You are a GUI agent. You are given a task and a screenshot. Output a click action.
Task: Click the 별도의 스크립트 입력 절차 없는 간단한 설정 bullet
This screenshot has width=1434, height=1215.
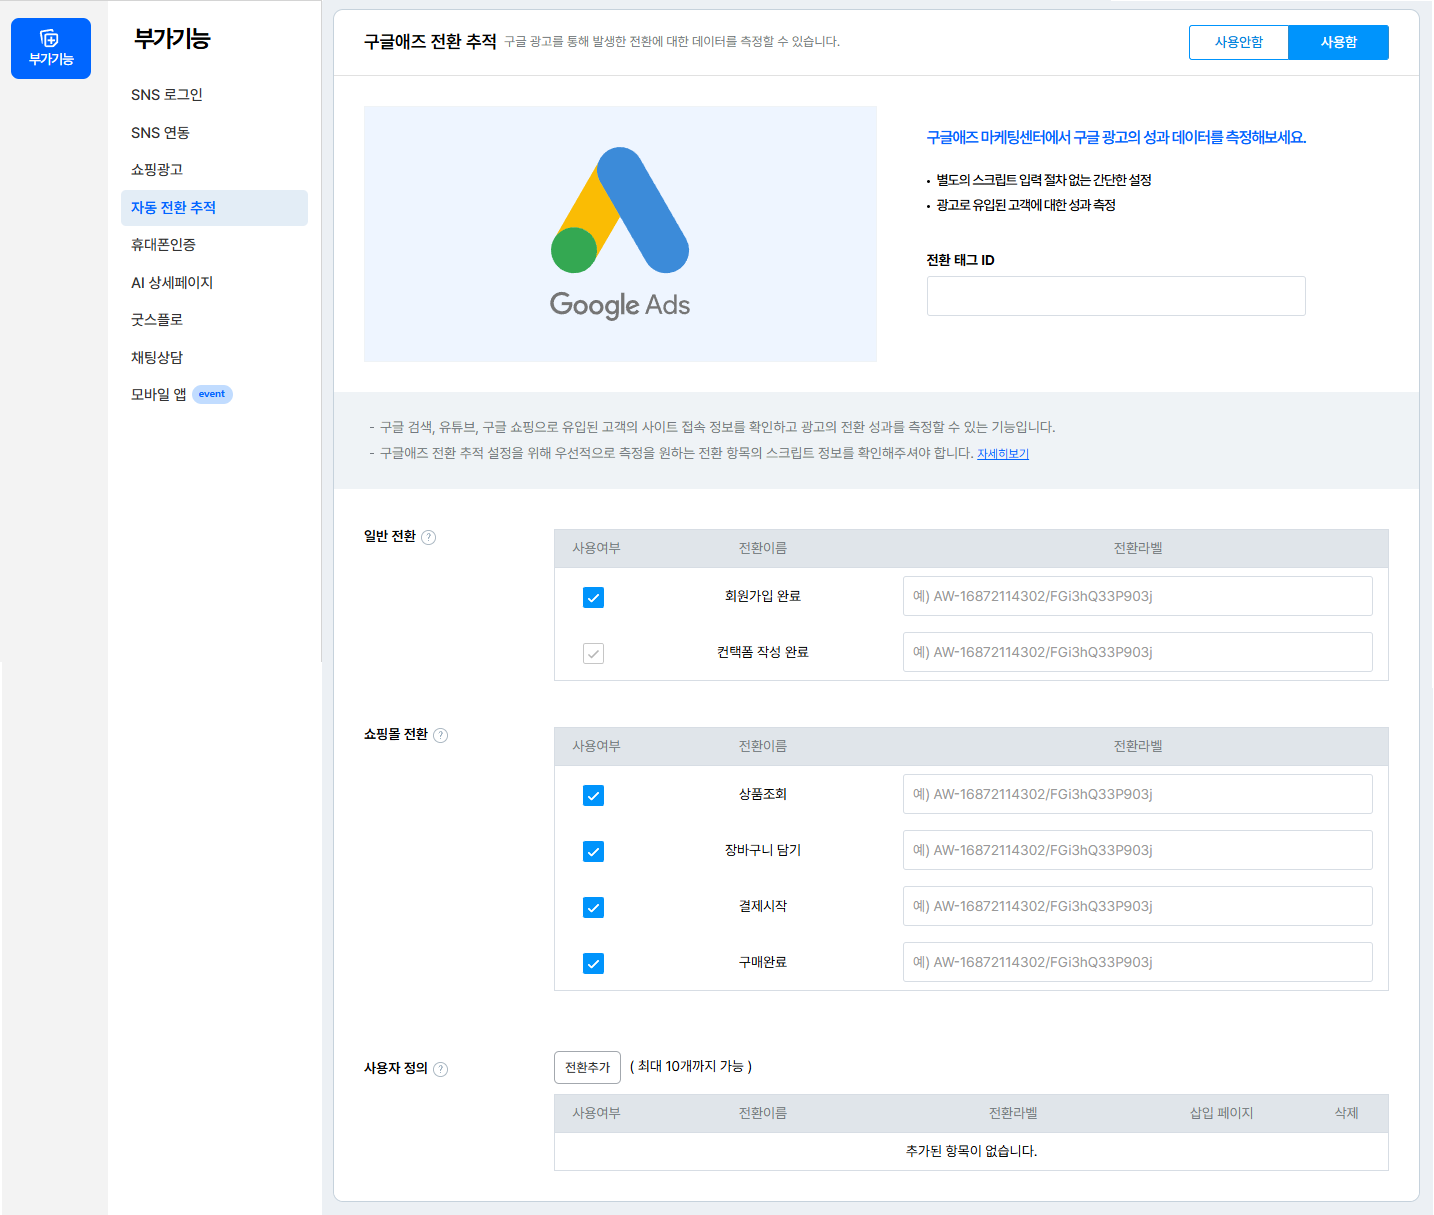click(1044, 180)
